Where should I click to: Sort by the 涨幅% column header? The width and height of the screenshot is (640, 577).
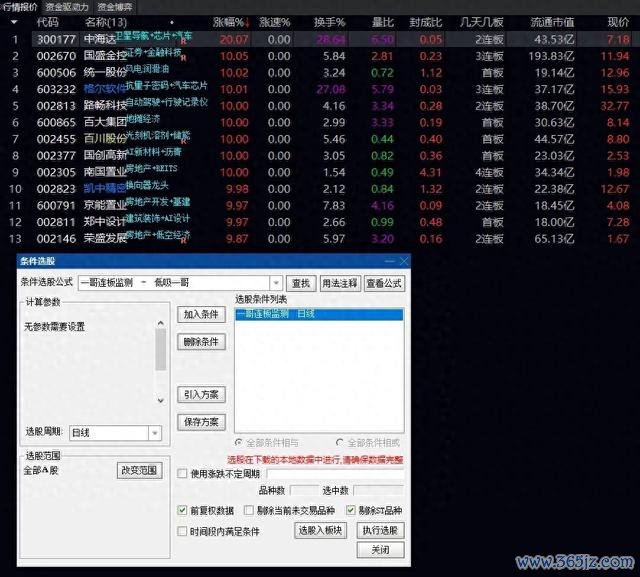coord(231,22)
